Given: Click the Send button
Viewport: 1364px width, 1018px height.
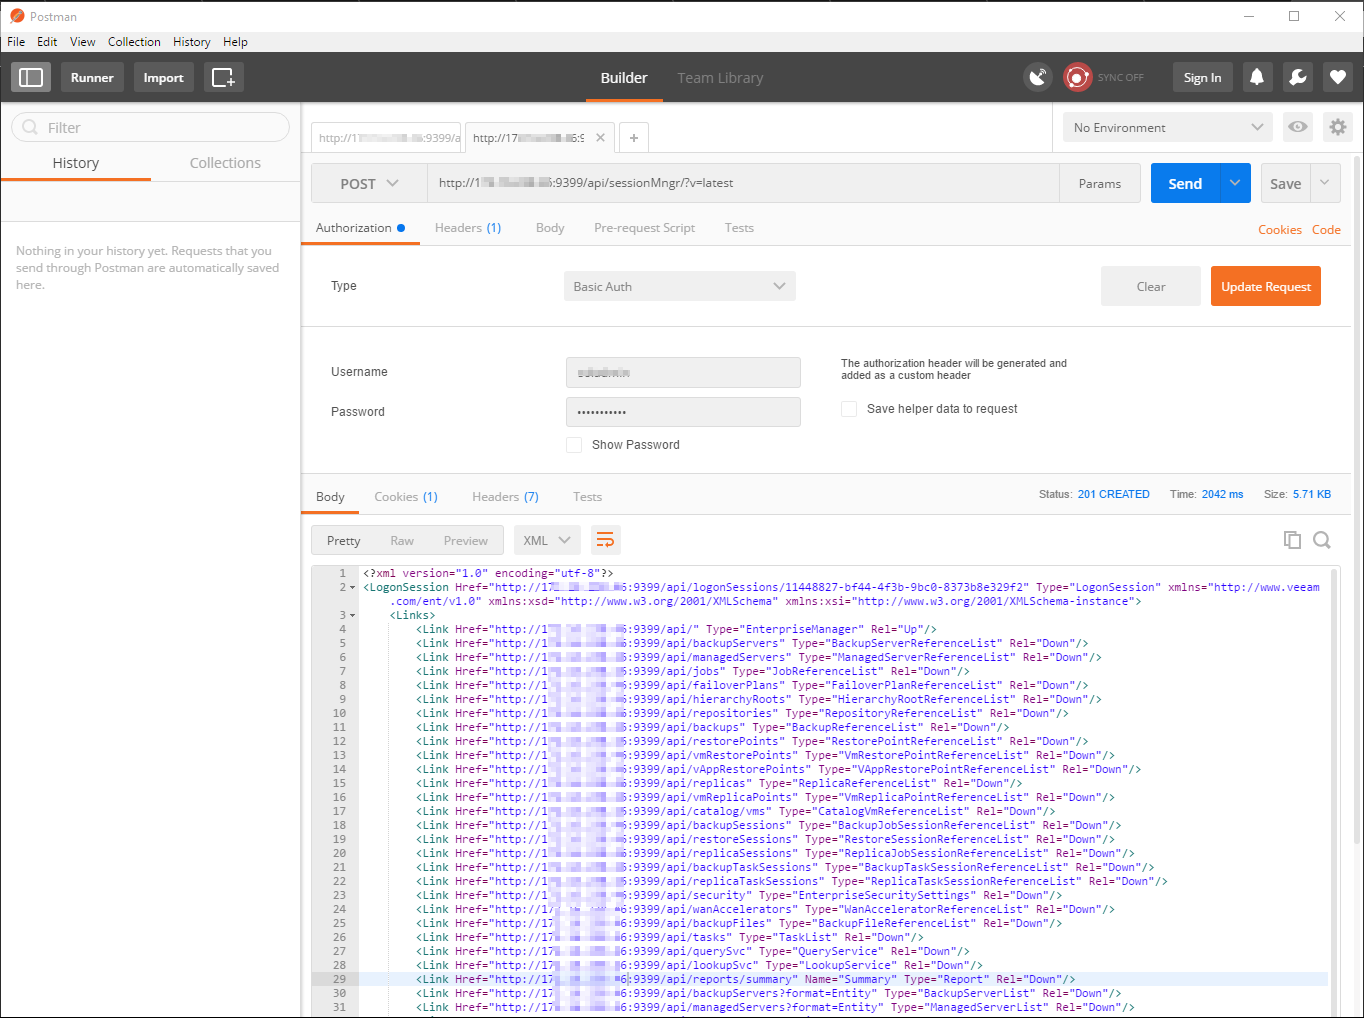Looking at the screenshot, I should pyautogui.click(x=1185, y=183).
